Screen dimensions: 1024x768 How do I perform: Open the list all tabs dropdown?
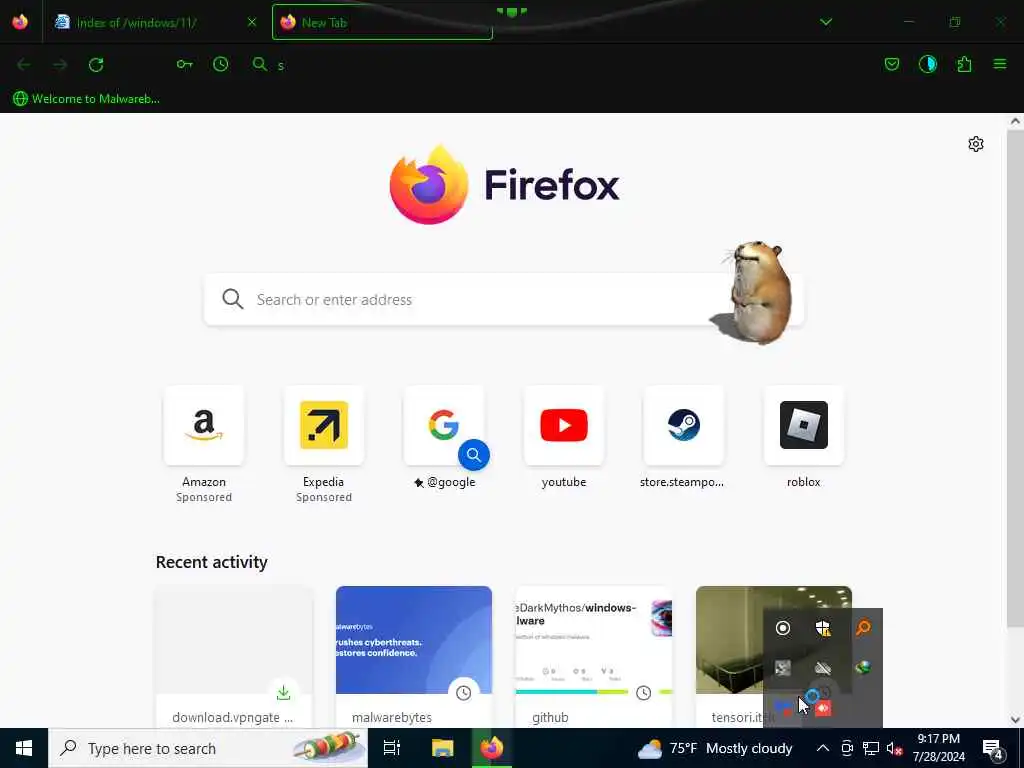(826, 22)
